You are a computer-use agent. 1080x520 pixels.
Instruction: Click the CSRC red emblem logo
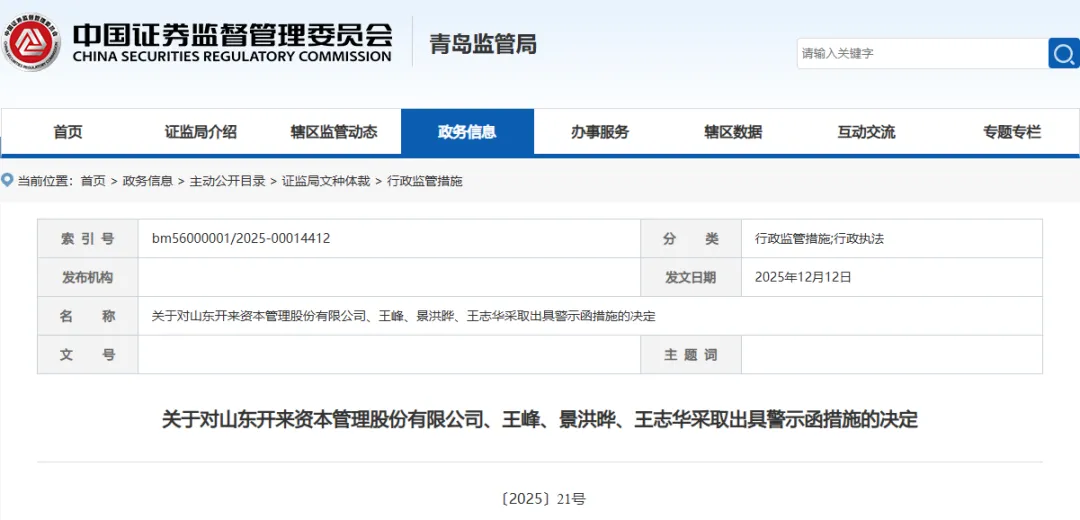32,42
